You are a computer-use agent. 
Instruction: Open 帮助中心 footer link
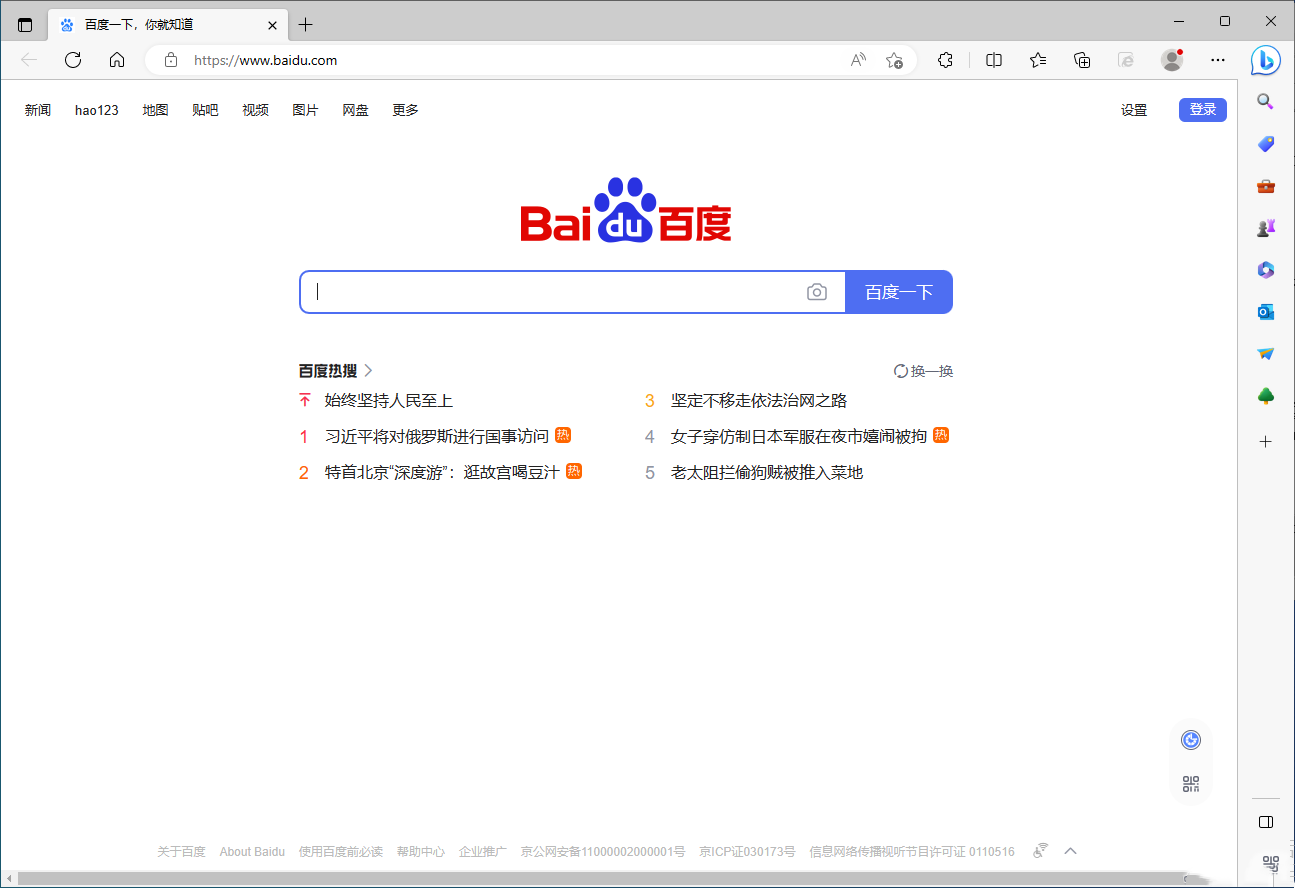[421, 852]
